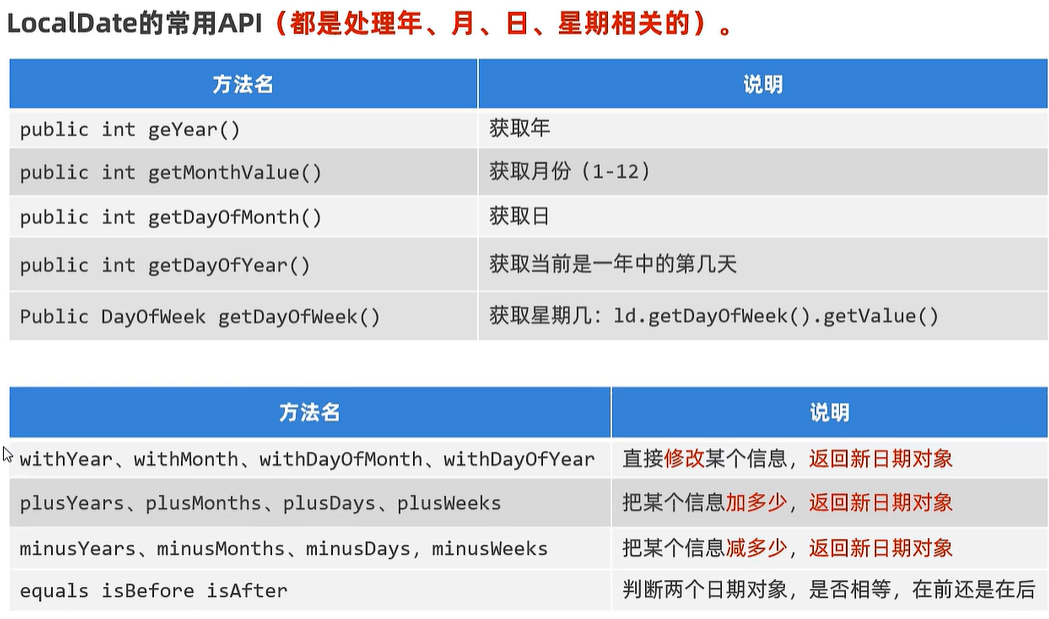Click the geYear() method cell
The image size is (1049, 619).
[130, 130]
